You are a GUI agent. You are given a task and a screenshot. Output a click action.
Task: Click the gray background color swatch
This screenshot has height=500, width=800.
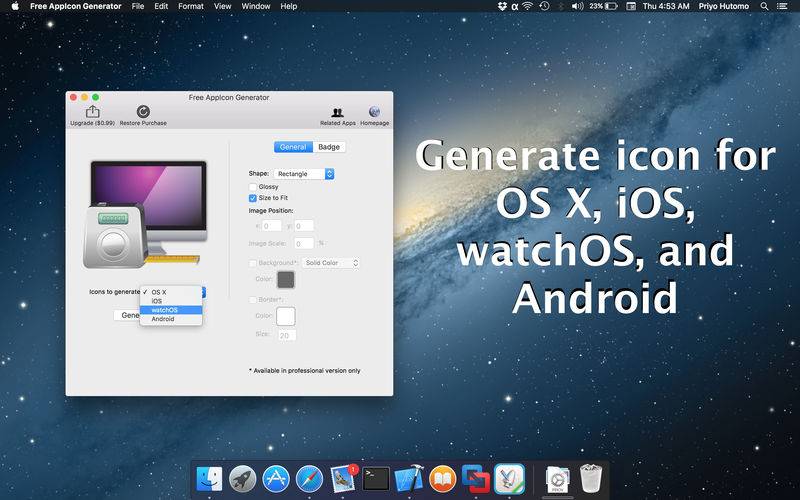point(286,280)
